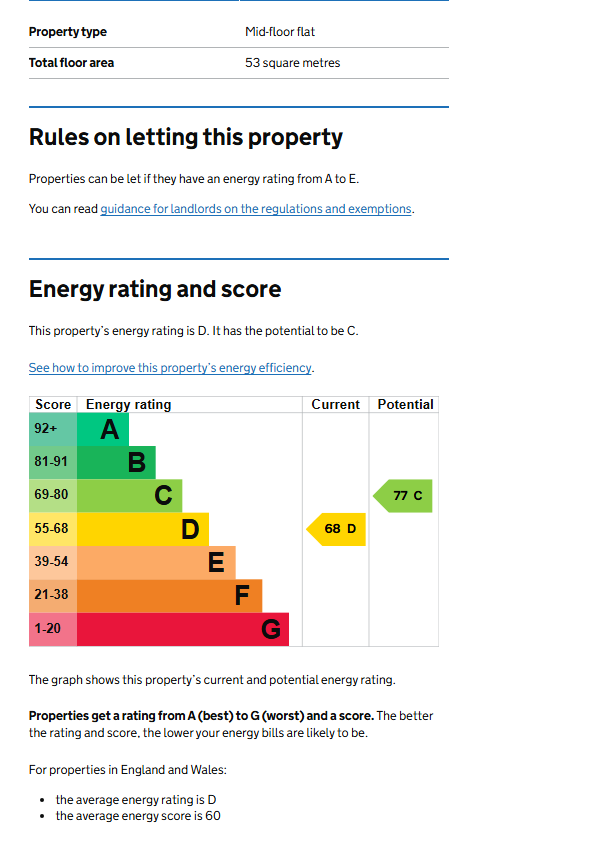Click the current 68 D rating arrow

[336, 529]
